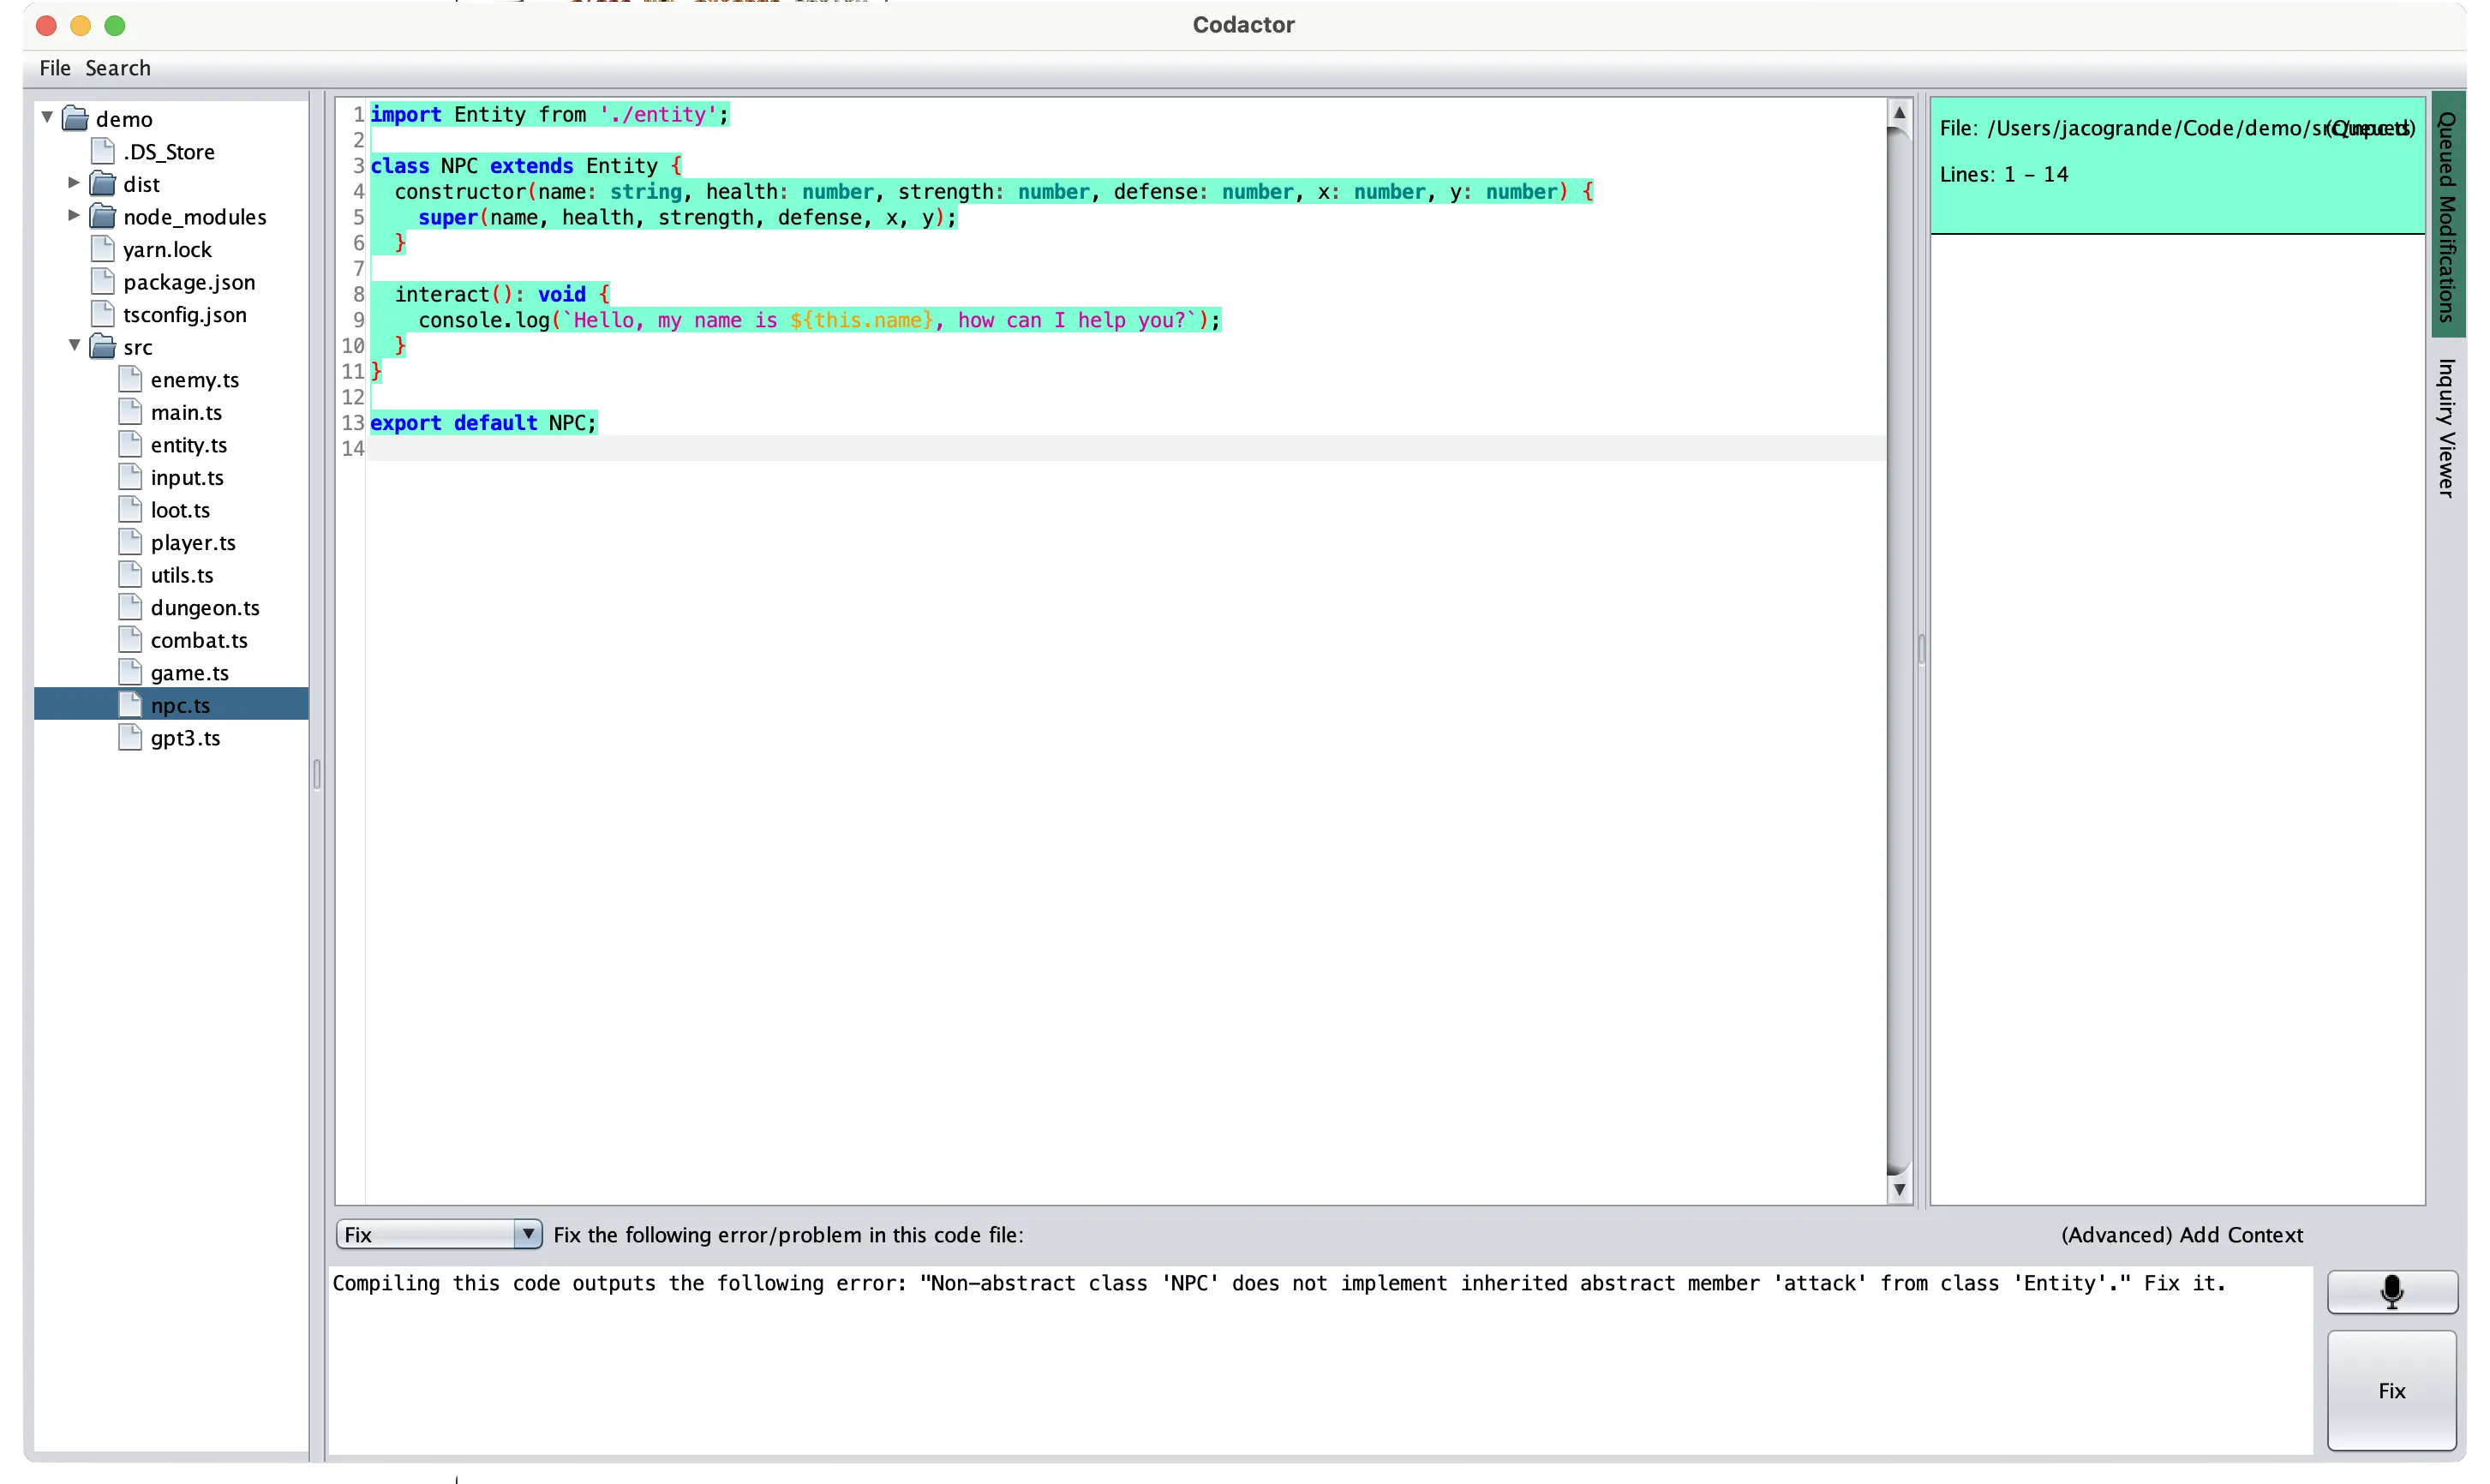Select the queued modification Lines 1 – 14
2490x1484 pixels.
tap(2176, 165)
